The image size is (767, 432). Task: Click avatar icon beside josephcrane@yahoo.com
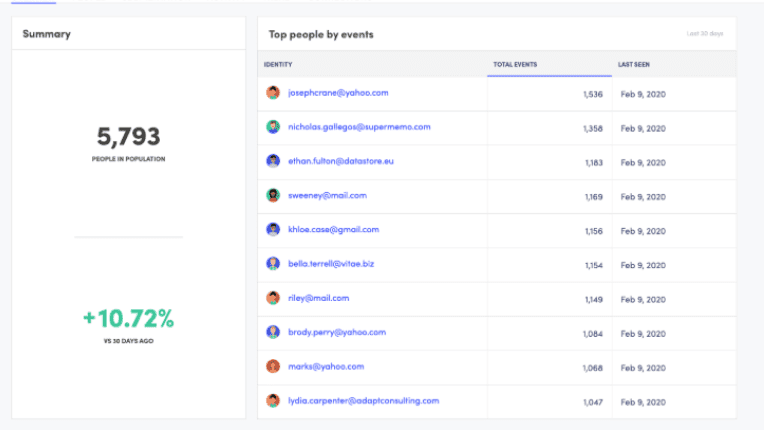coord(273,93)
